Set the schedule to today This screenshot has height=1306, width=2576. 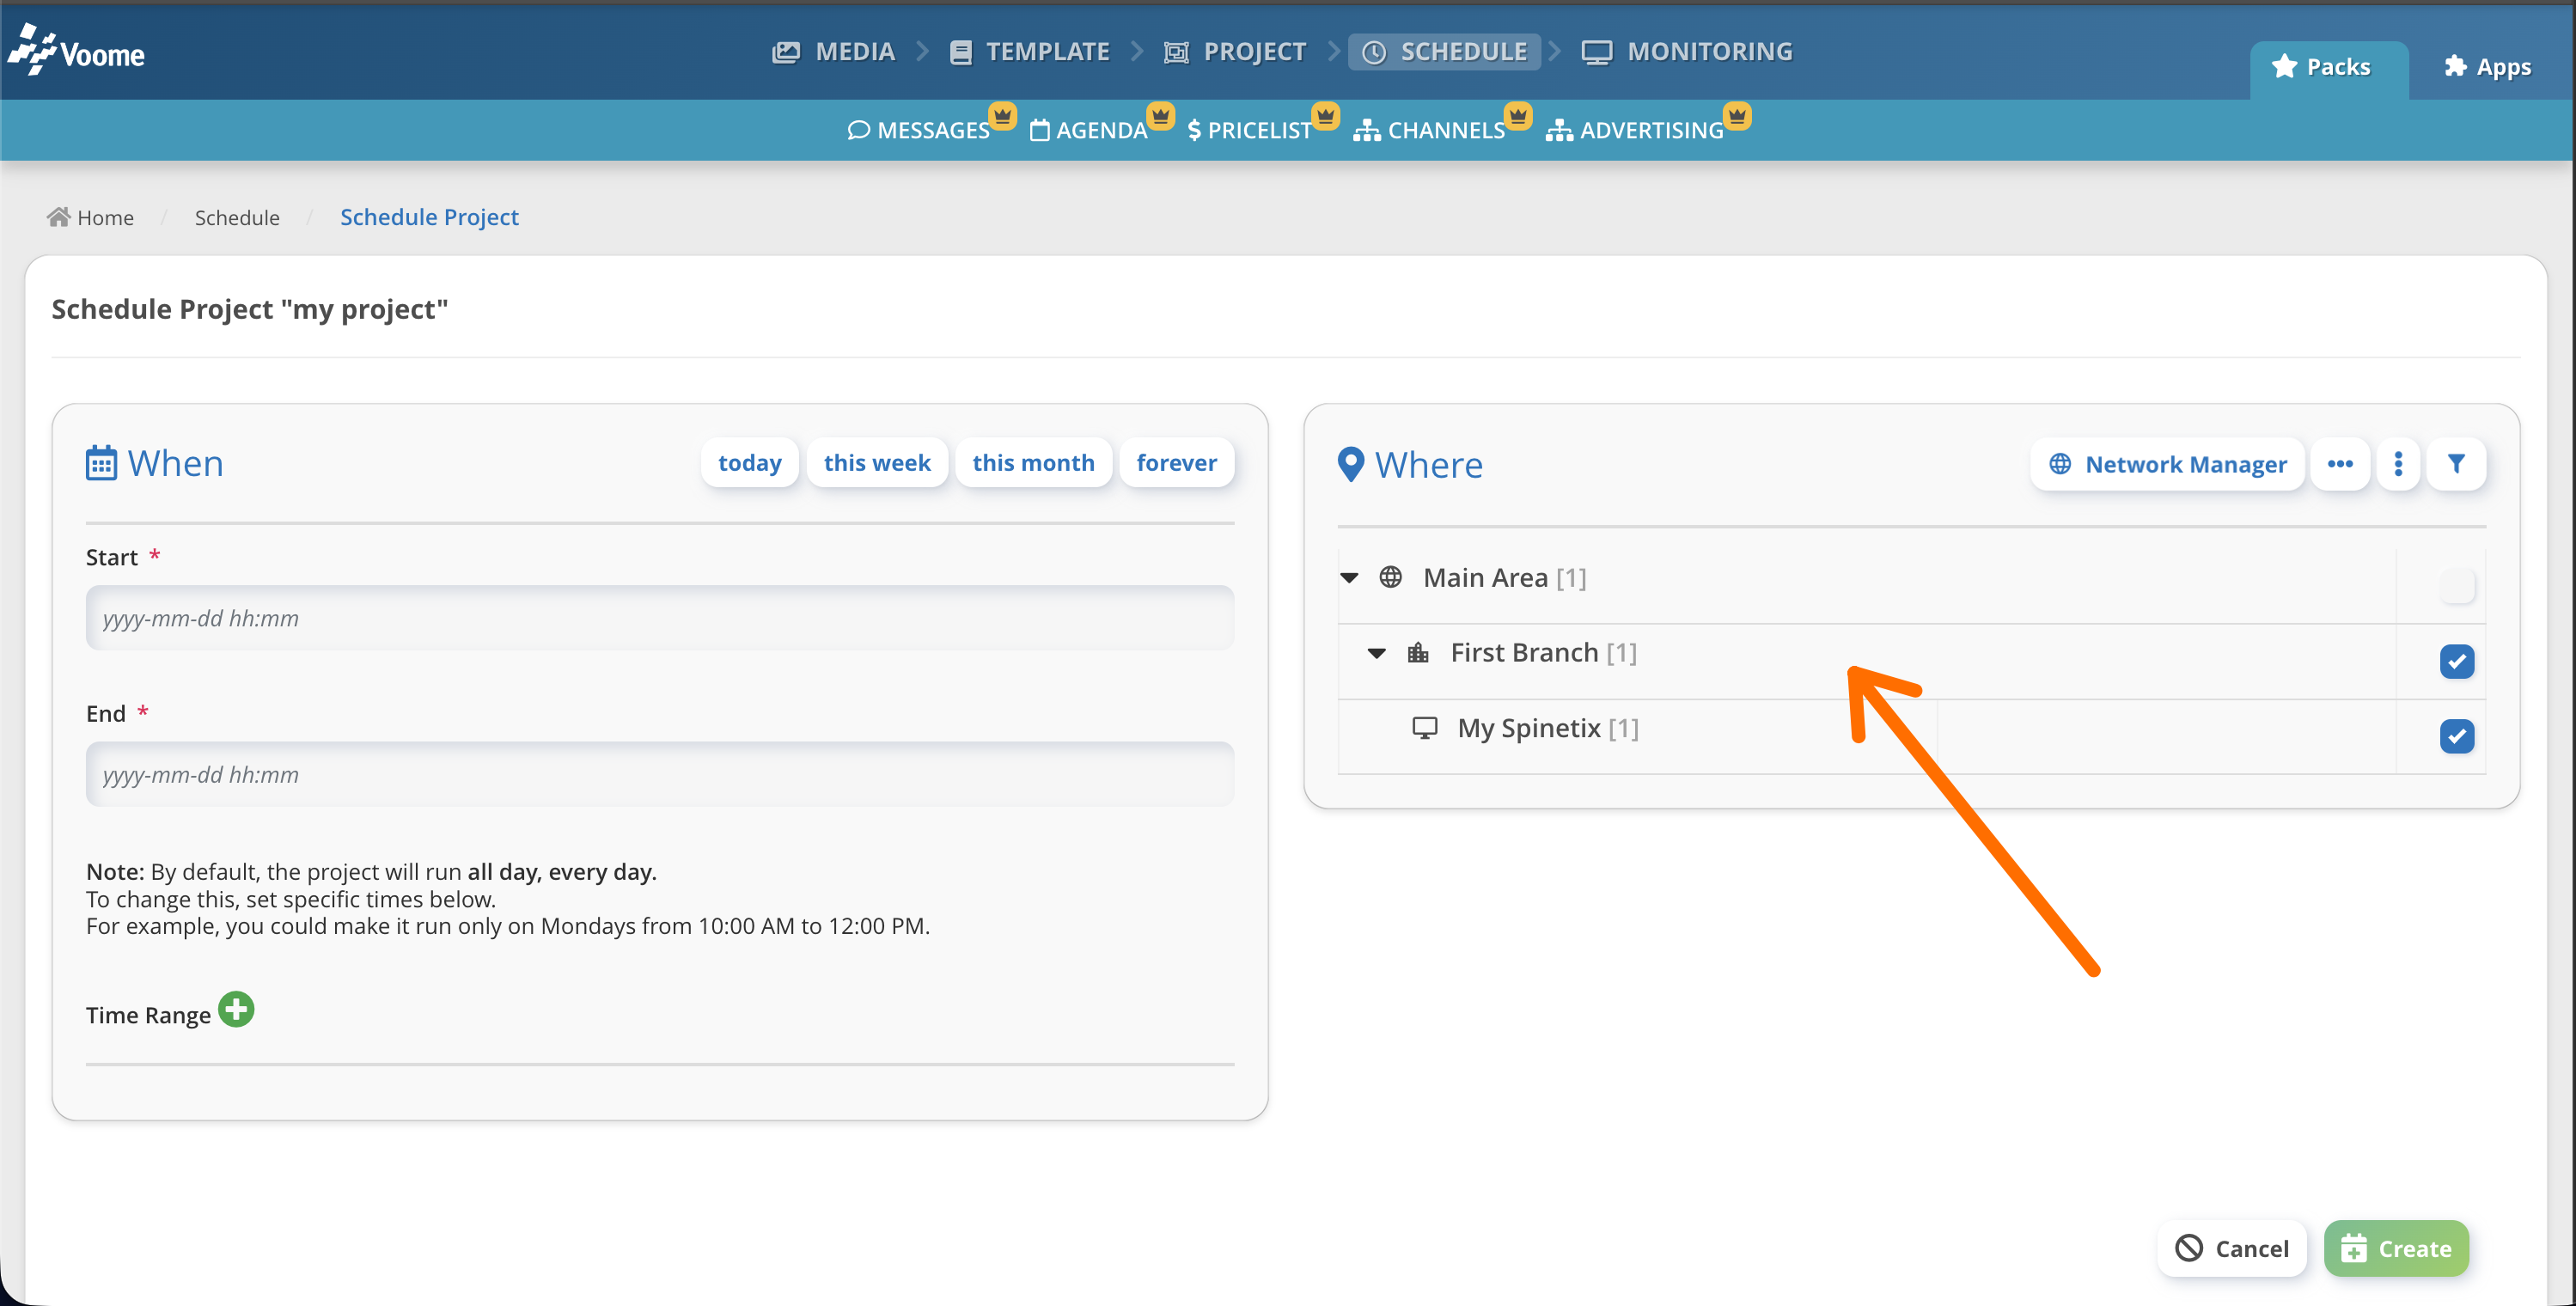tap(749, 463)
